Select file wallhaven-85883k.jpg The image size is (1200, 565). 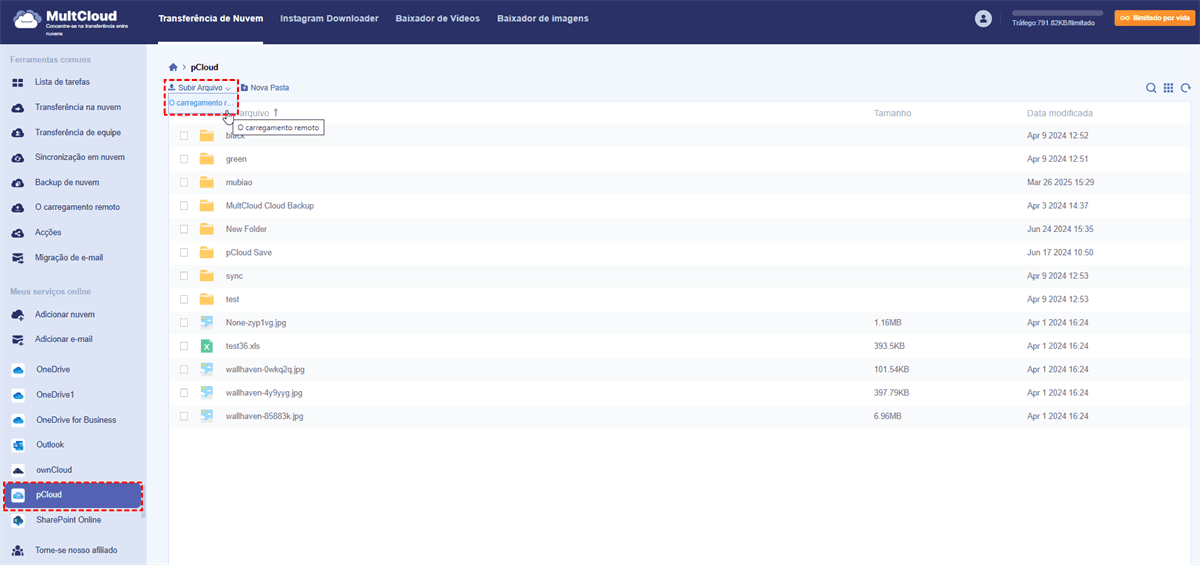264,416
